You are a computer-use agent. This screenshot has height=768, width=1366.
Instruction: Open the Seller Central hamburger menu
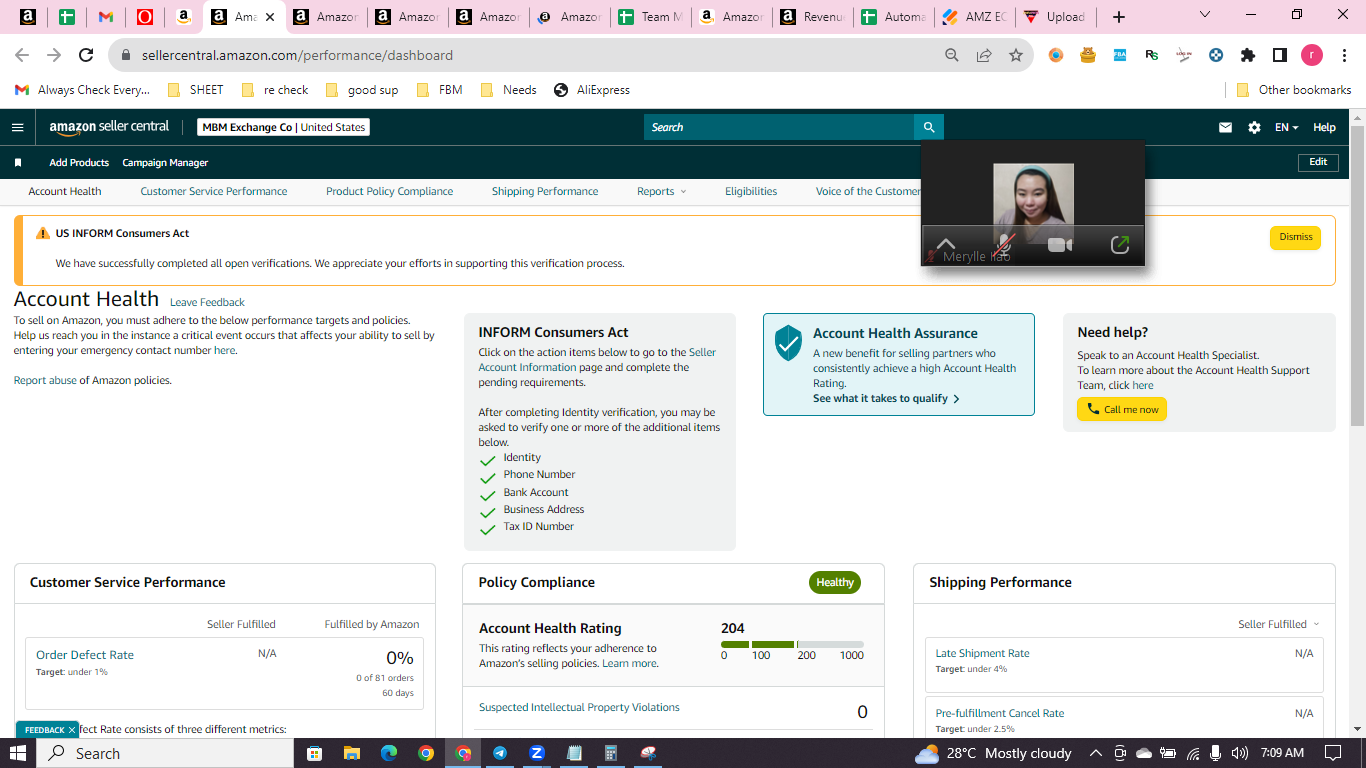pos(17,127)
